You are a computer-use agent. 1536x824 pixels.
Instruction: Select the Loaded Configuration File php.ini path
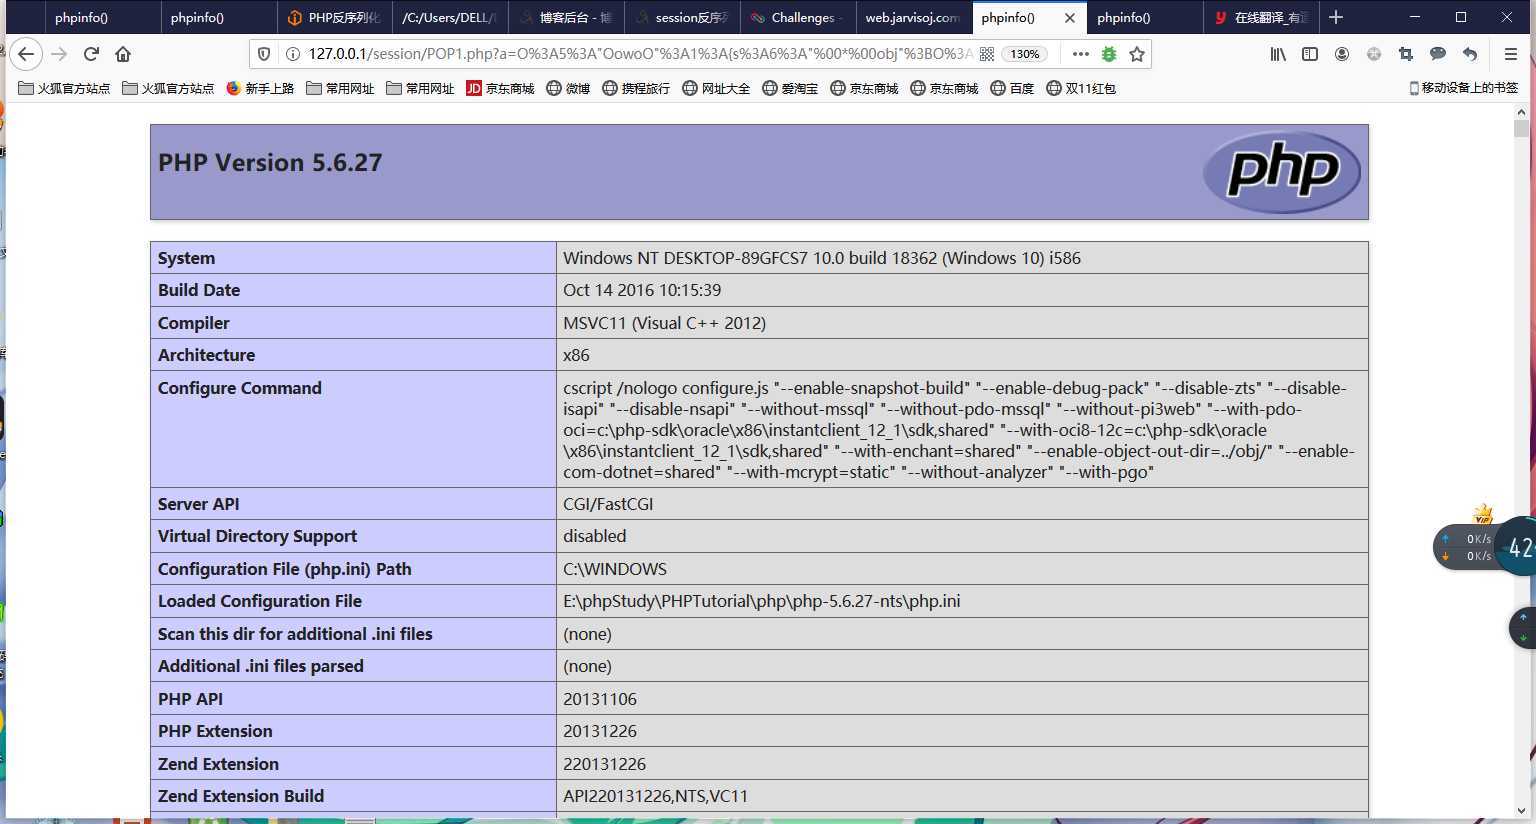[762, 601]
